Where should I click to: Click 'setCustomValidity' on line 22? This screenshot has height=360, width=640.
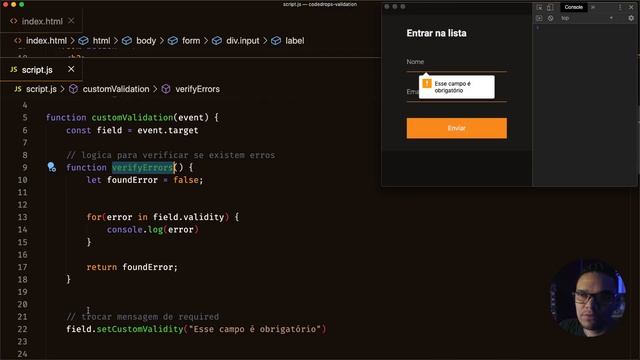(140, 329)
